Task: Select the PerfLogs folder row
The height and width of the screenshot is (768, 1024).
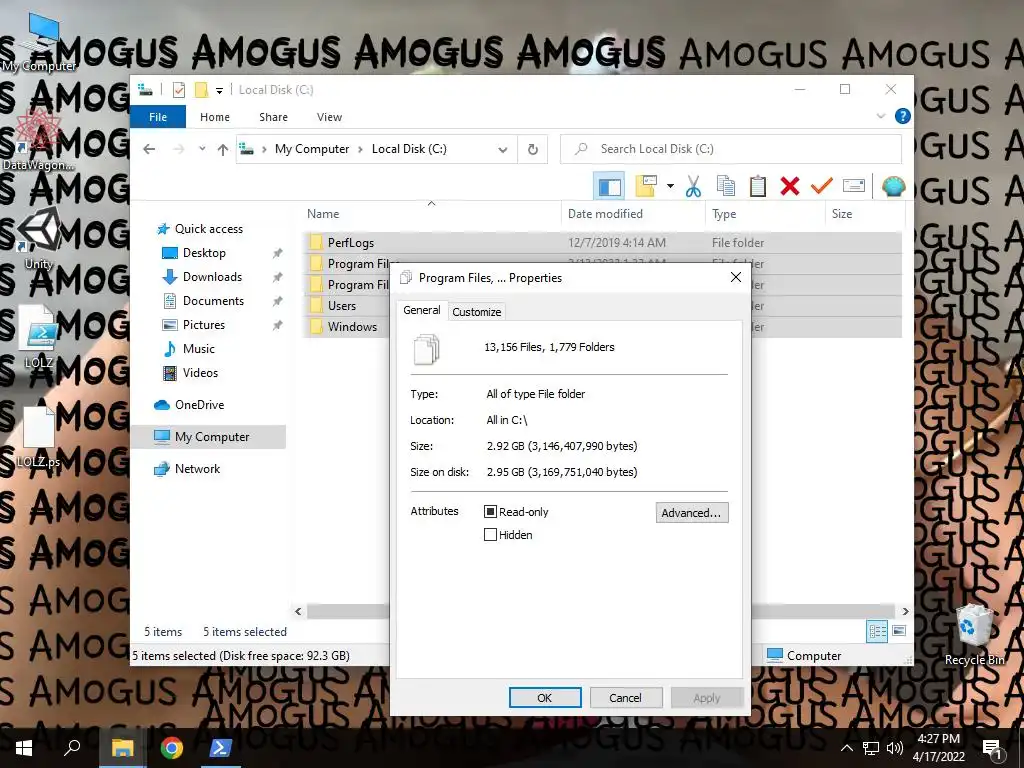Action: pyautogui.click(x=602, y=243)
